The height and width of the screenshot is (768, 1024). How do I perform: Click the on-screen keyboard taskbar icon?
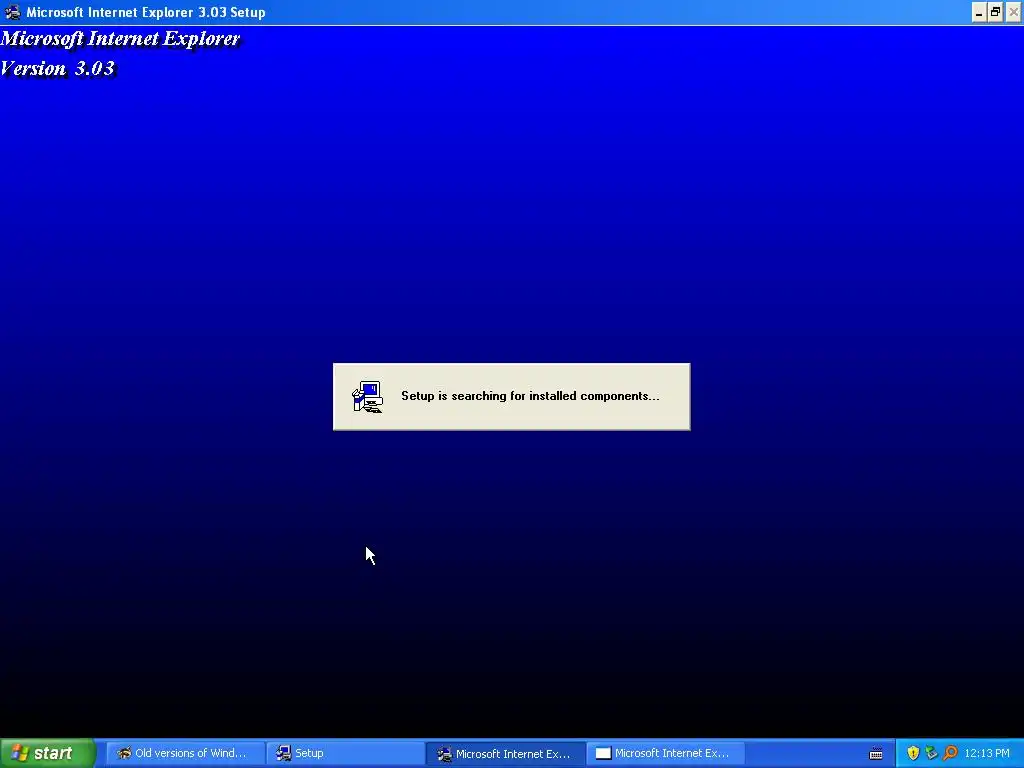(x=876, y=754)
